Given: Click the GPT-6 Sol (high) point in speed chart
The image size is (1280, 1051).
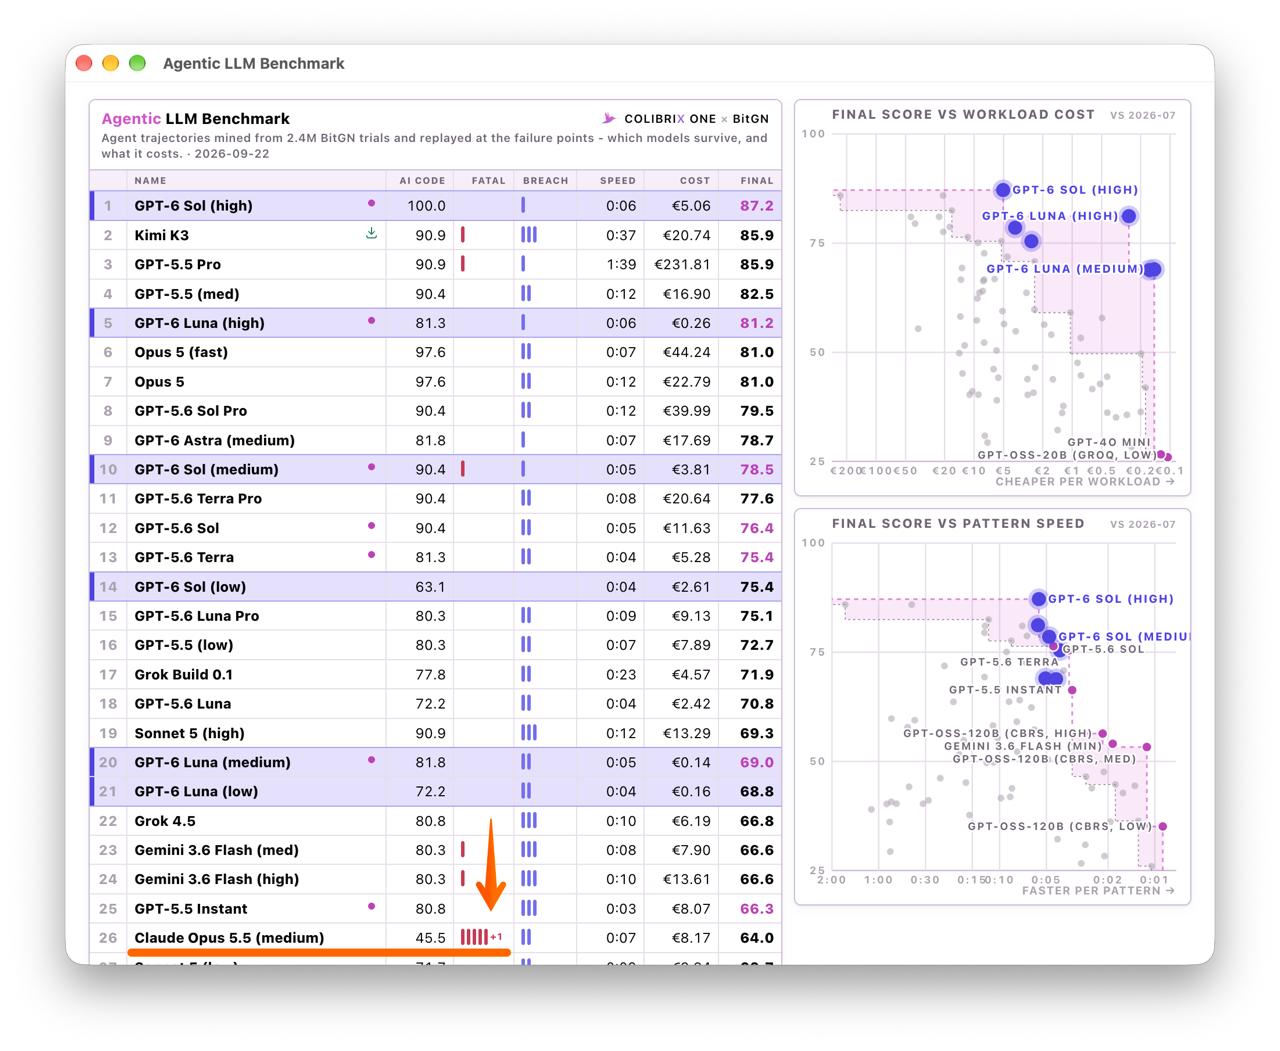Looking at the screenshot, I should [1038, 599].
